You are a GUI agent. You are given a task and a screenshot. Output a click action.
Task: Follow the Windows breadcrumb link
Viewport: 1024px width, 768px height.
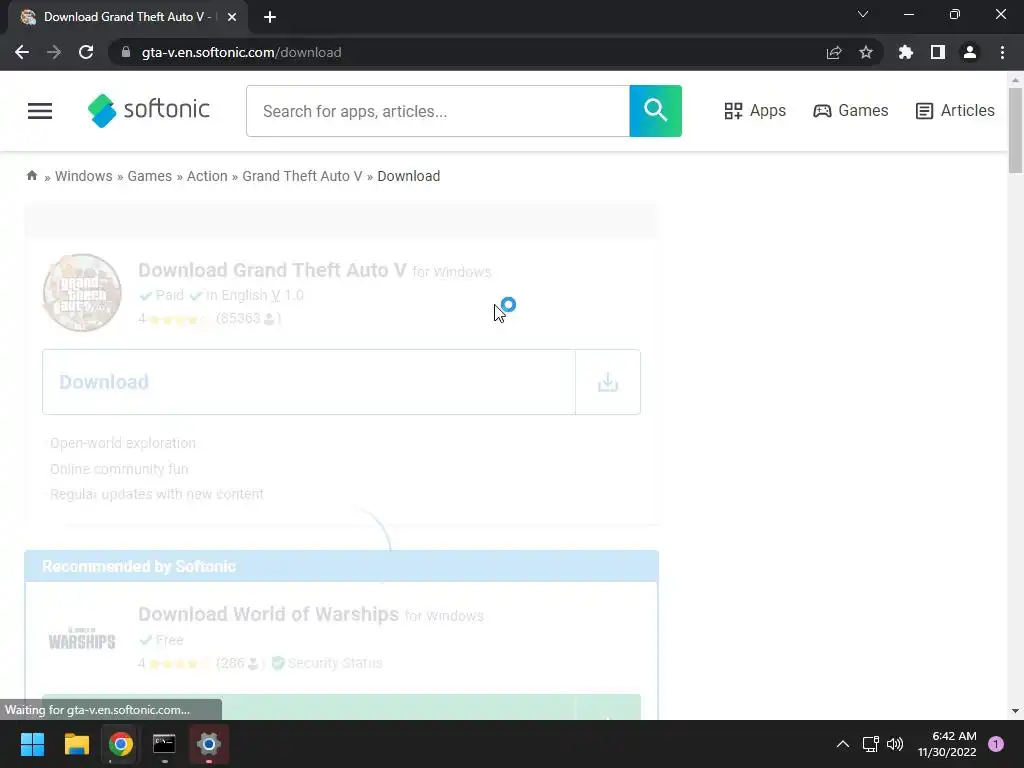tap(84, 176)
